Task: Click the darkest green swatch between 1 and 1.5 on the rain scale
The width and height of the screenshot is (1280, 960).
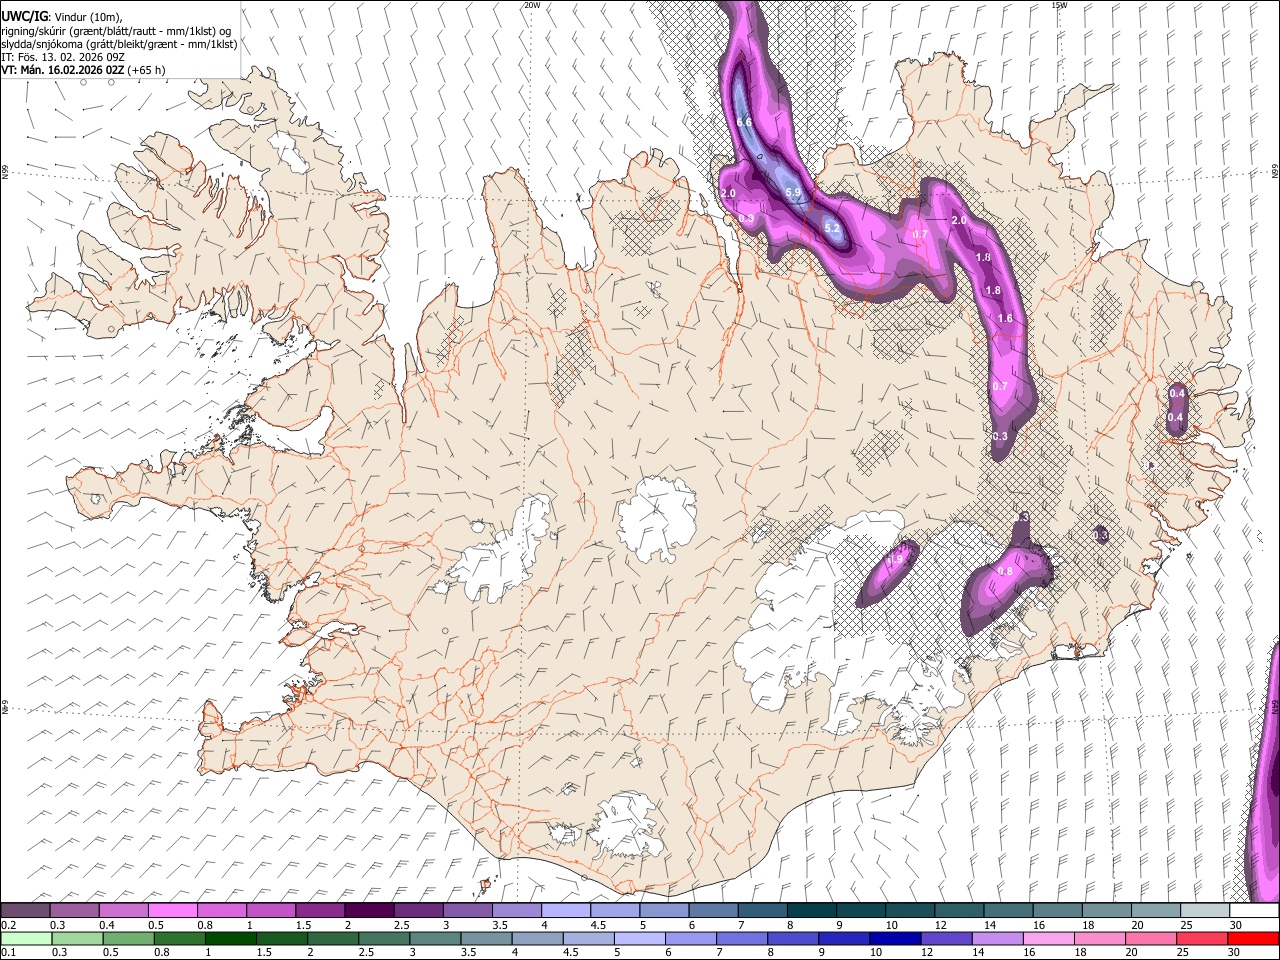Action: (x=230, y=938)
